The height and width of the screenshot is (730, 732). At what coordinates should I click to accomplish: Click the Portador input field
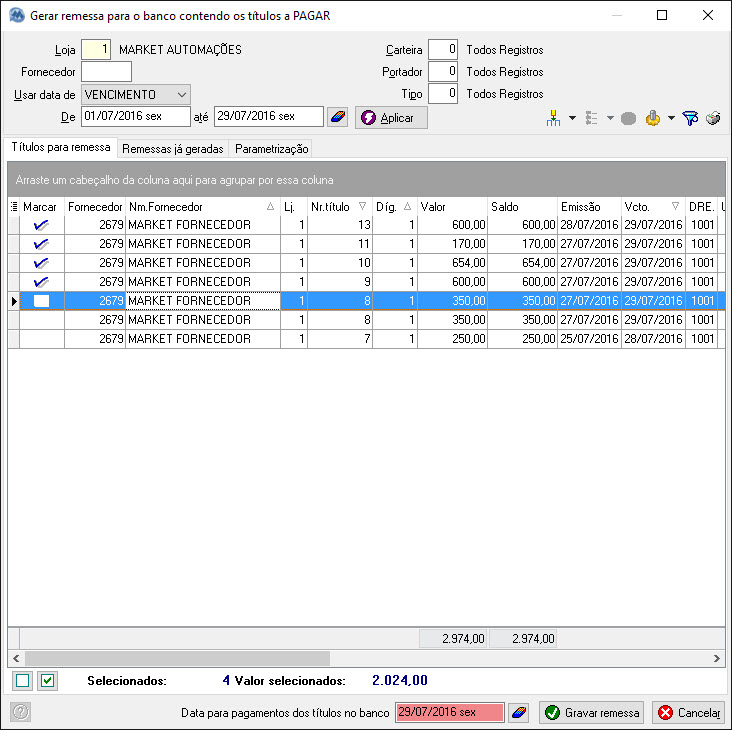443,71
